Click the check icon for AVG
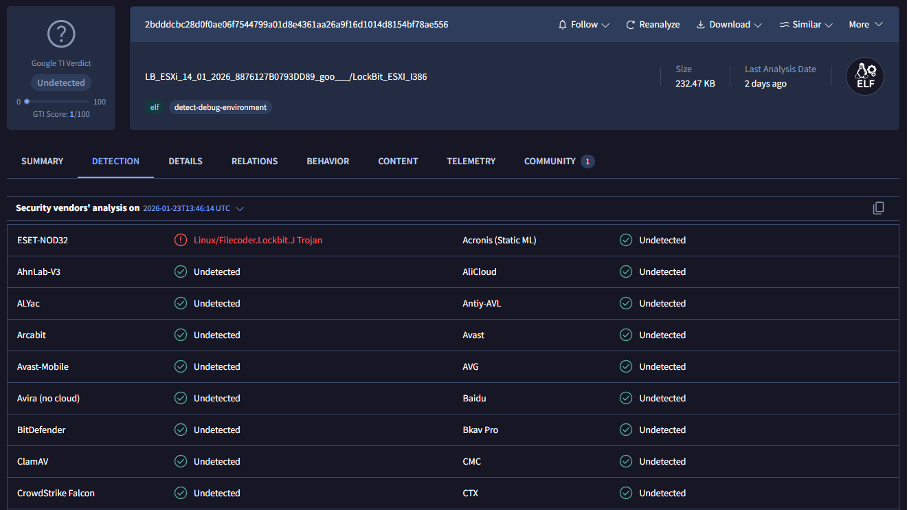 pyautogui.click(x=625, y=366)
